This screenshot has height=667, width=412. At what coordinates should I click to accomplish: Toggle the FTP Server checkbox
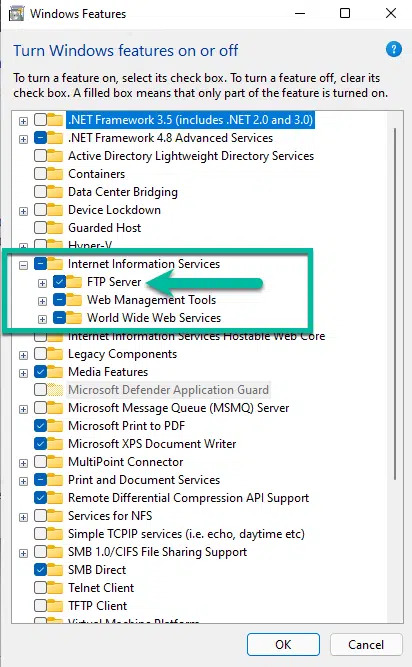60,282
